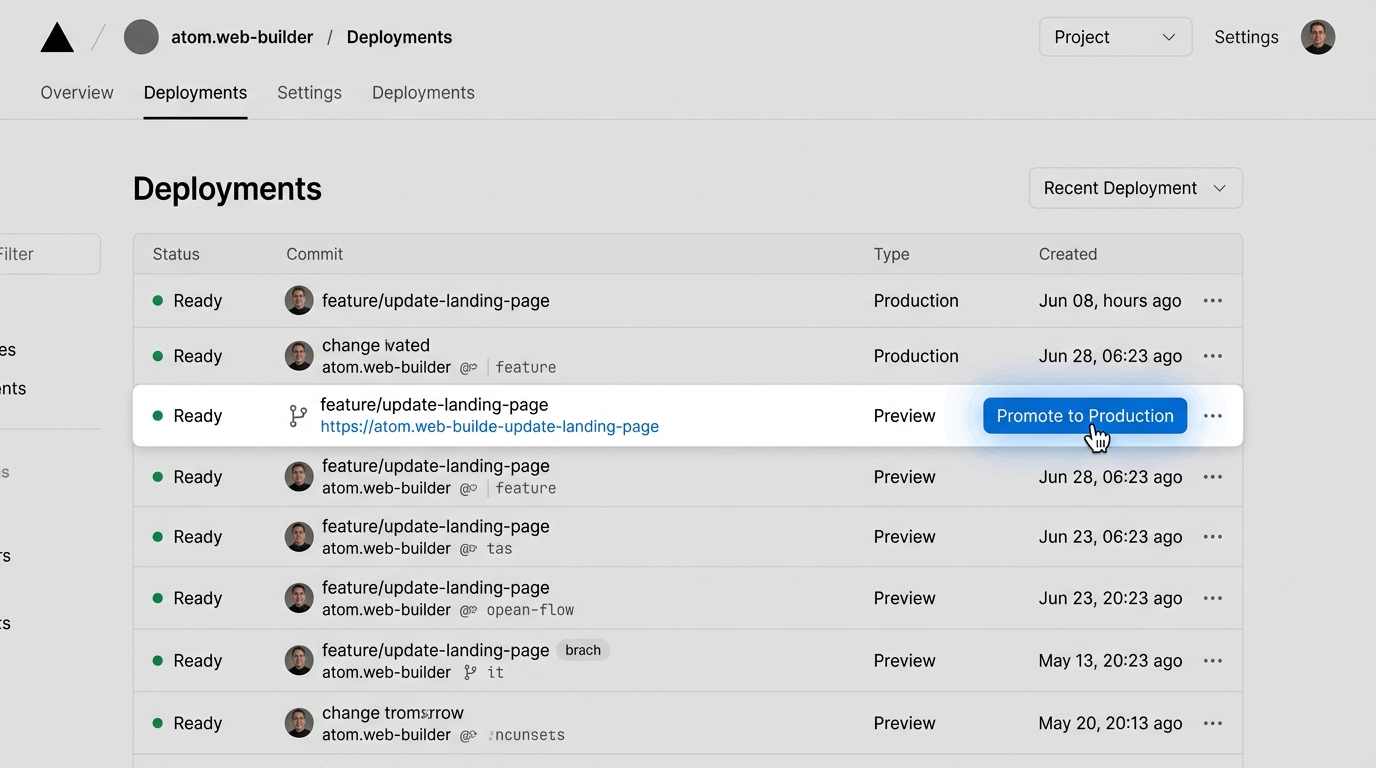Open the user profile avatar menu
Screen dimensions: 1376x768
click(1317, 37)
